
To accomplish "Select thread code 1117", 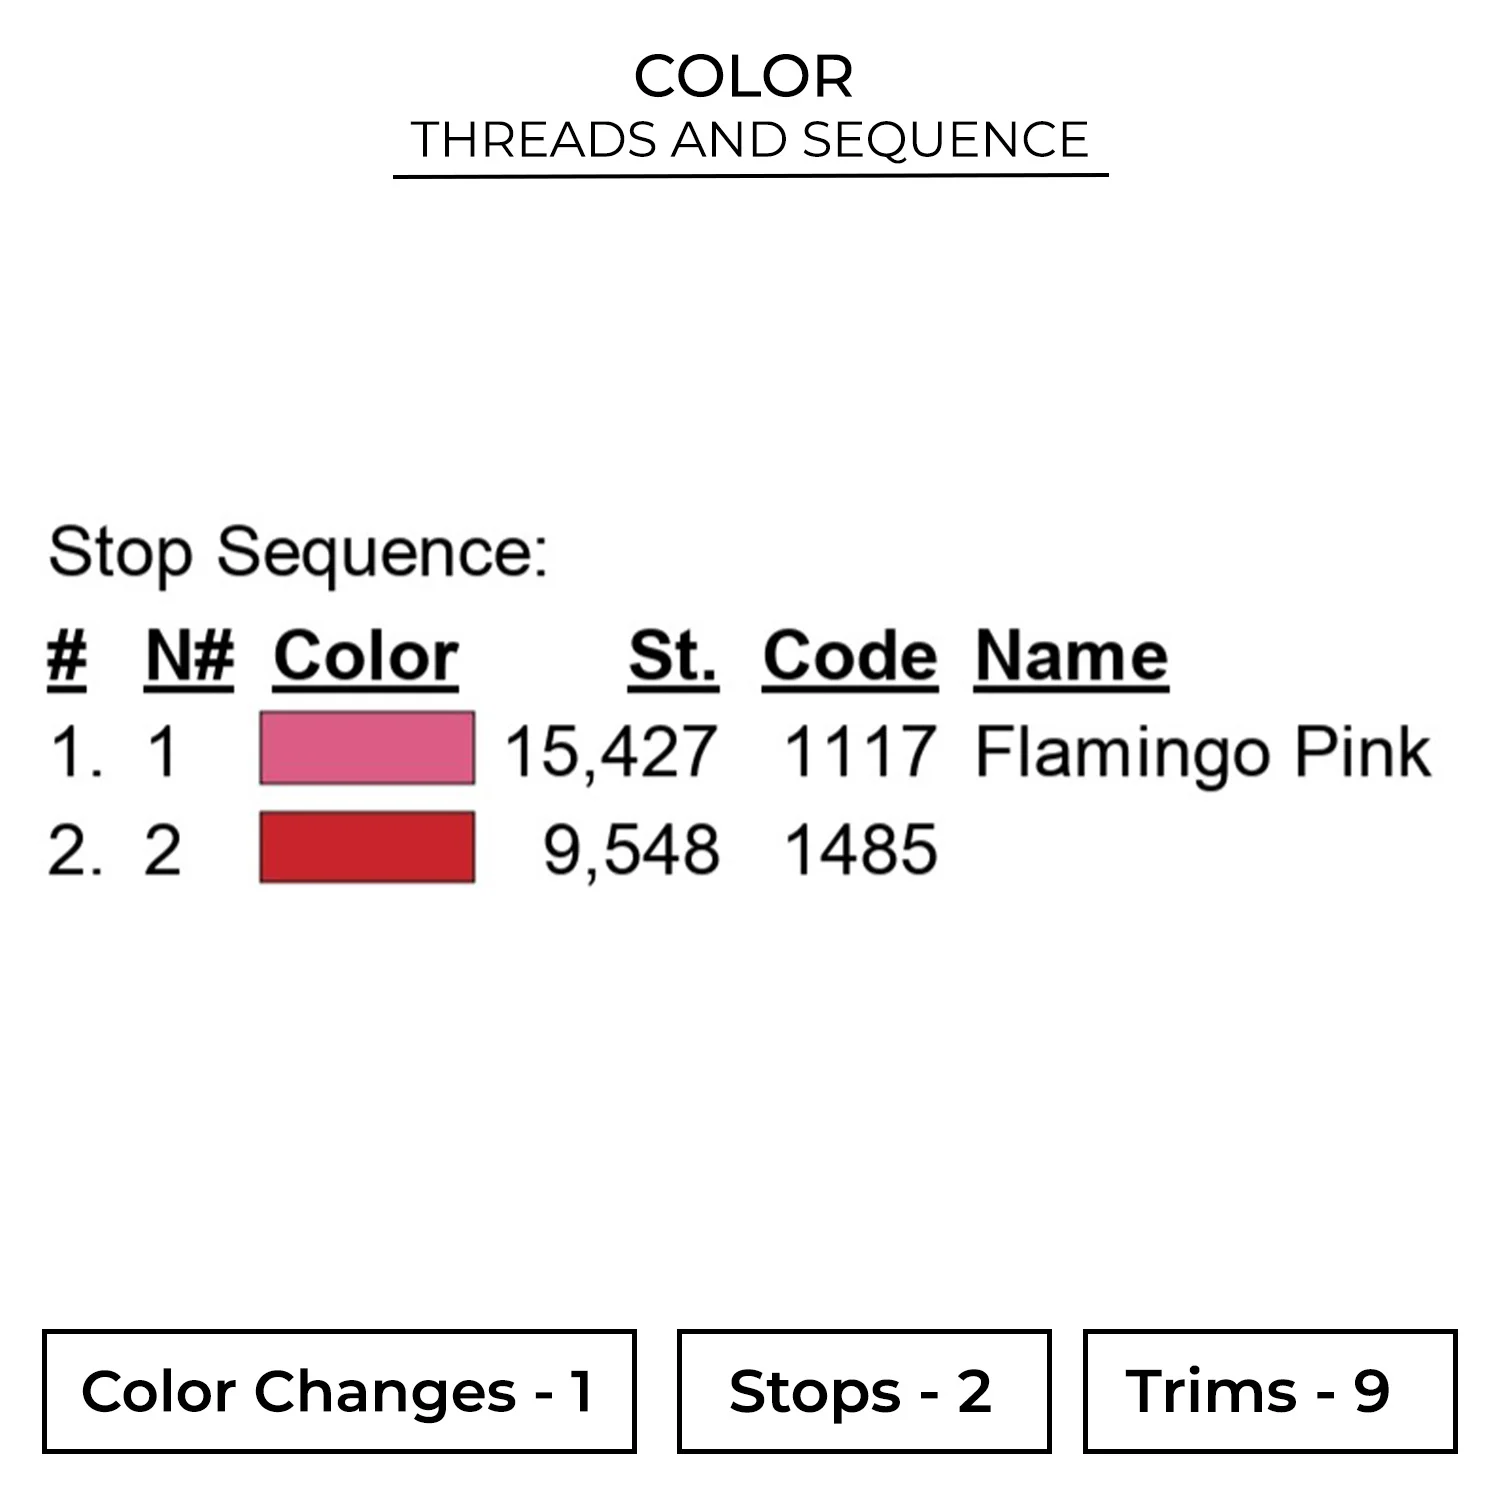I will point(860,752).
